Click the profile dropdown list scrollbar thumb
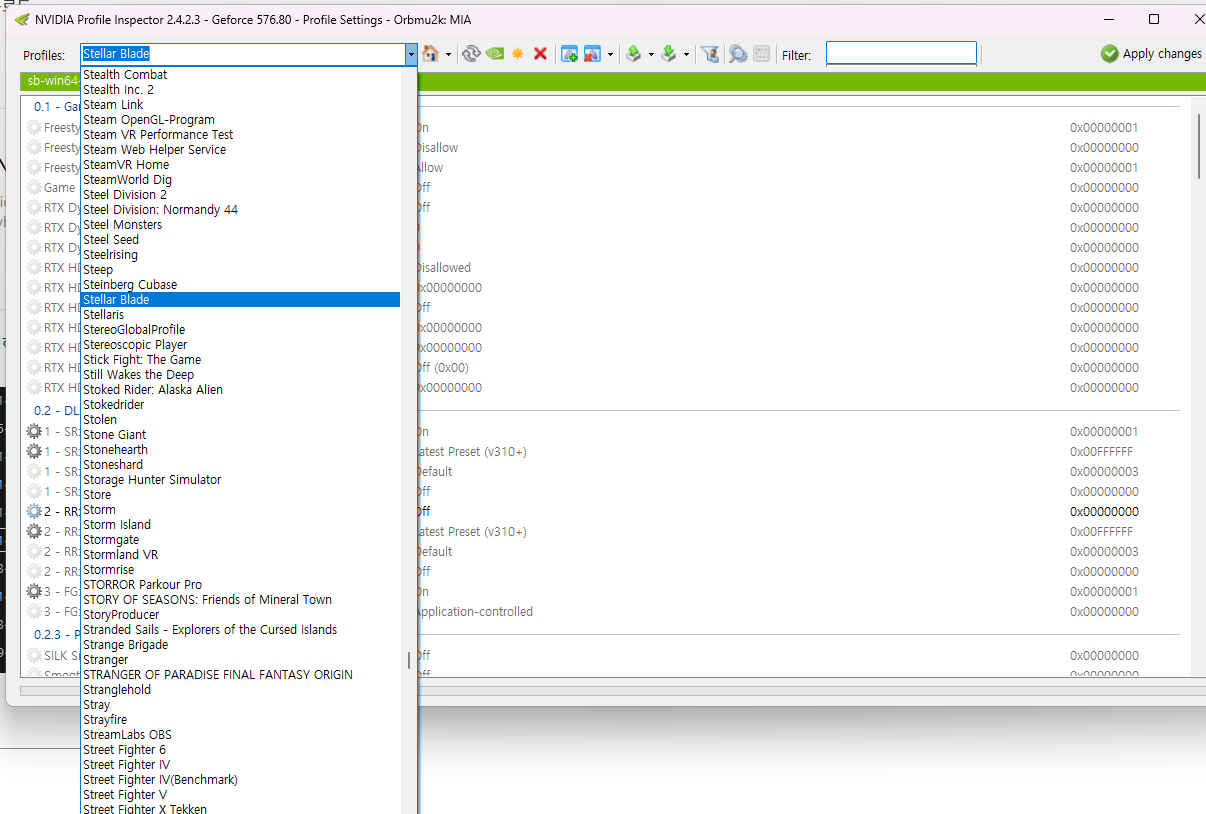Image resolution: width=1206 pixels, height=814 pixels. [408, 660]
